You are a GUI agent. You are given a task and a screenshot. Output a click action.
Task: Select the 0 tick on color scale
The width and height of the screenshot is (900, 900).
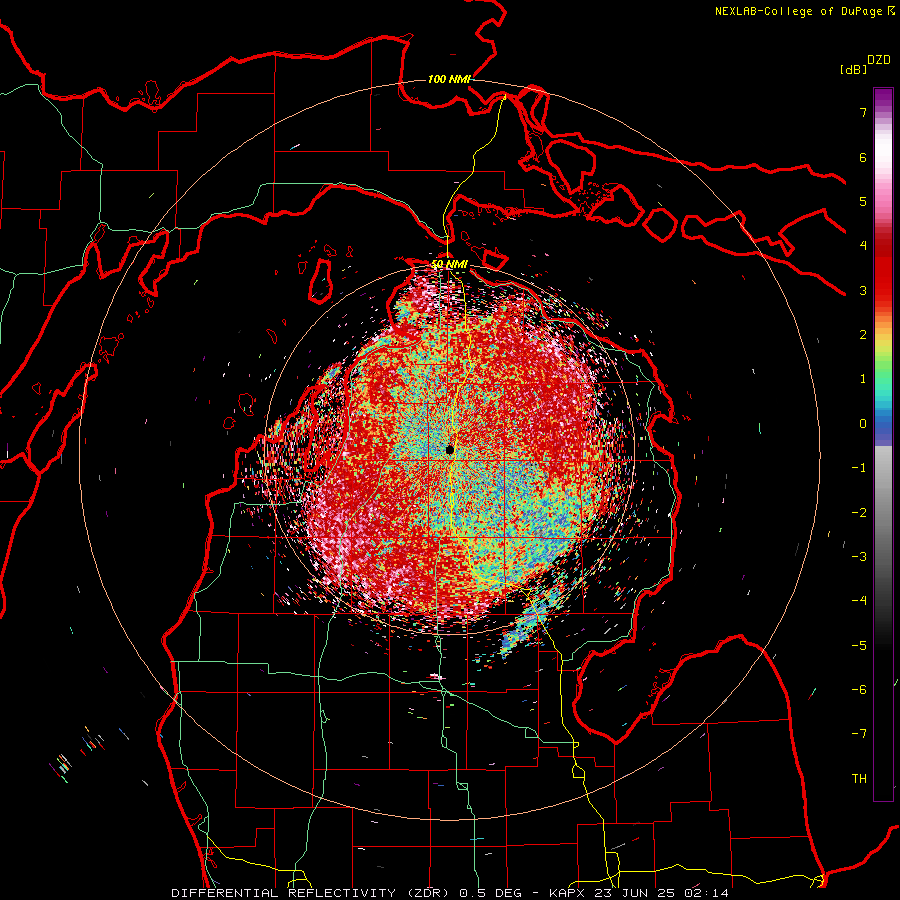click(863, 424)
